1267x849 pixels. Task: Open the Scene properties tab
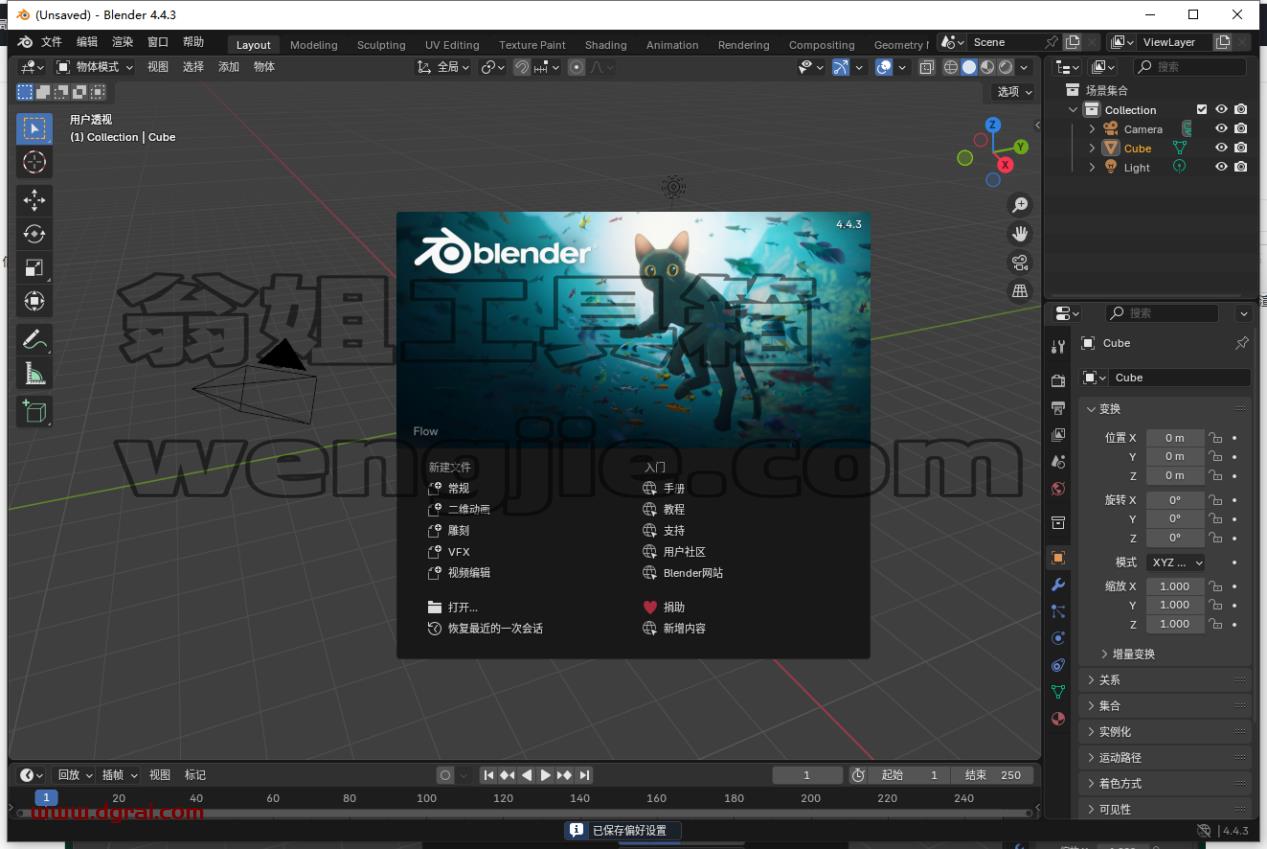pyautogui.click(x=1058, y=462)
